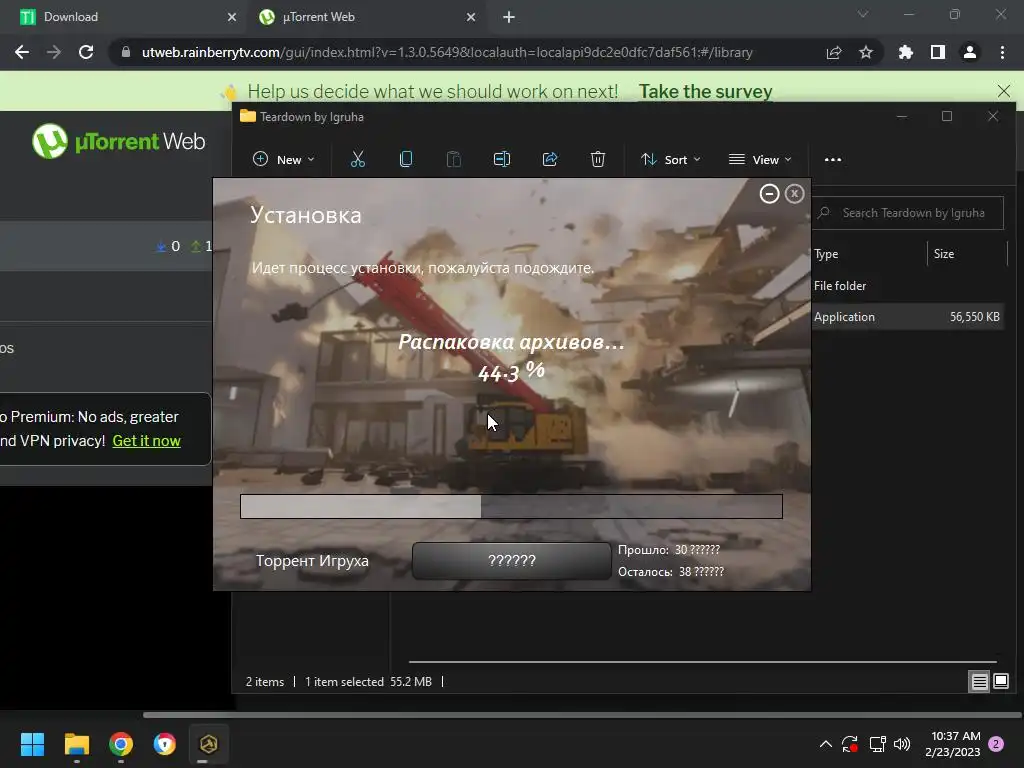Image resolution: width=1024 pixels, height=768 pixels.
Task: Dismiss the survey banner with its X
Action: (x=1004, y=91)
